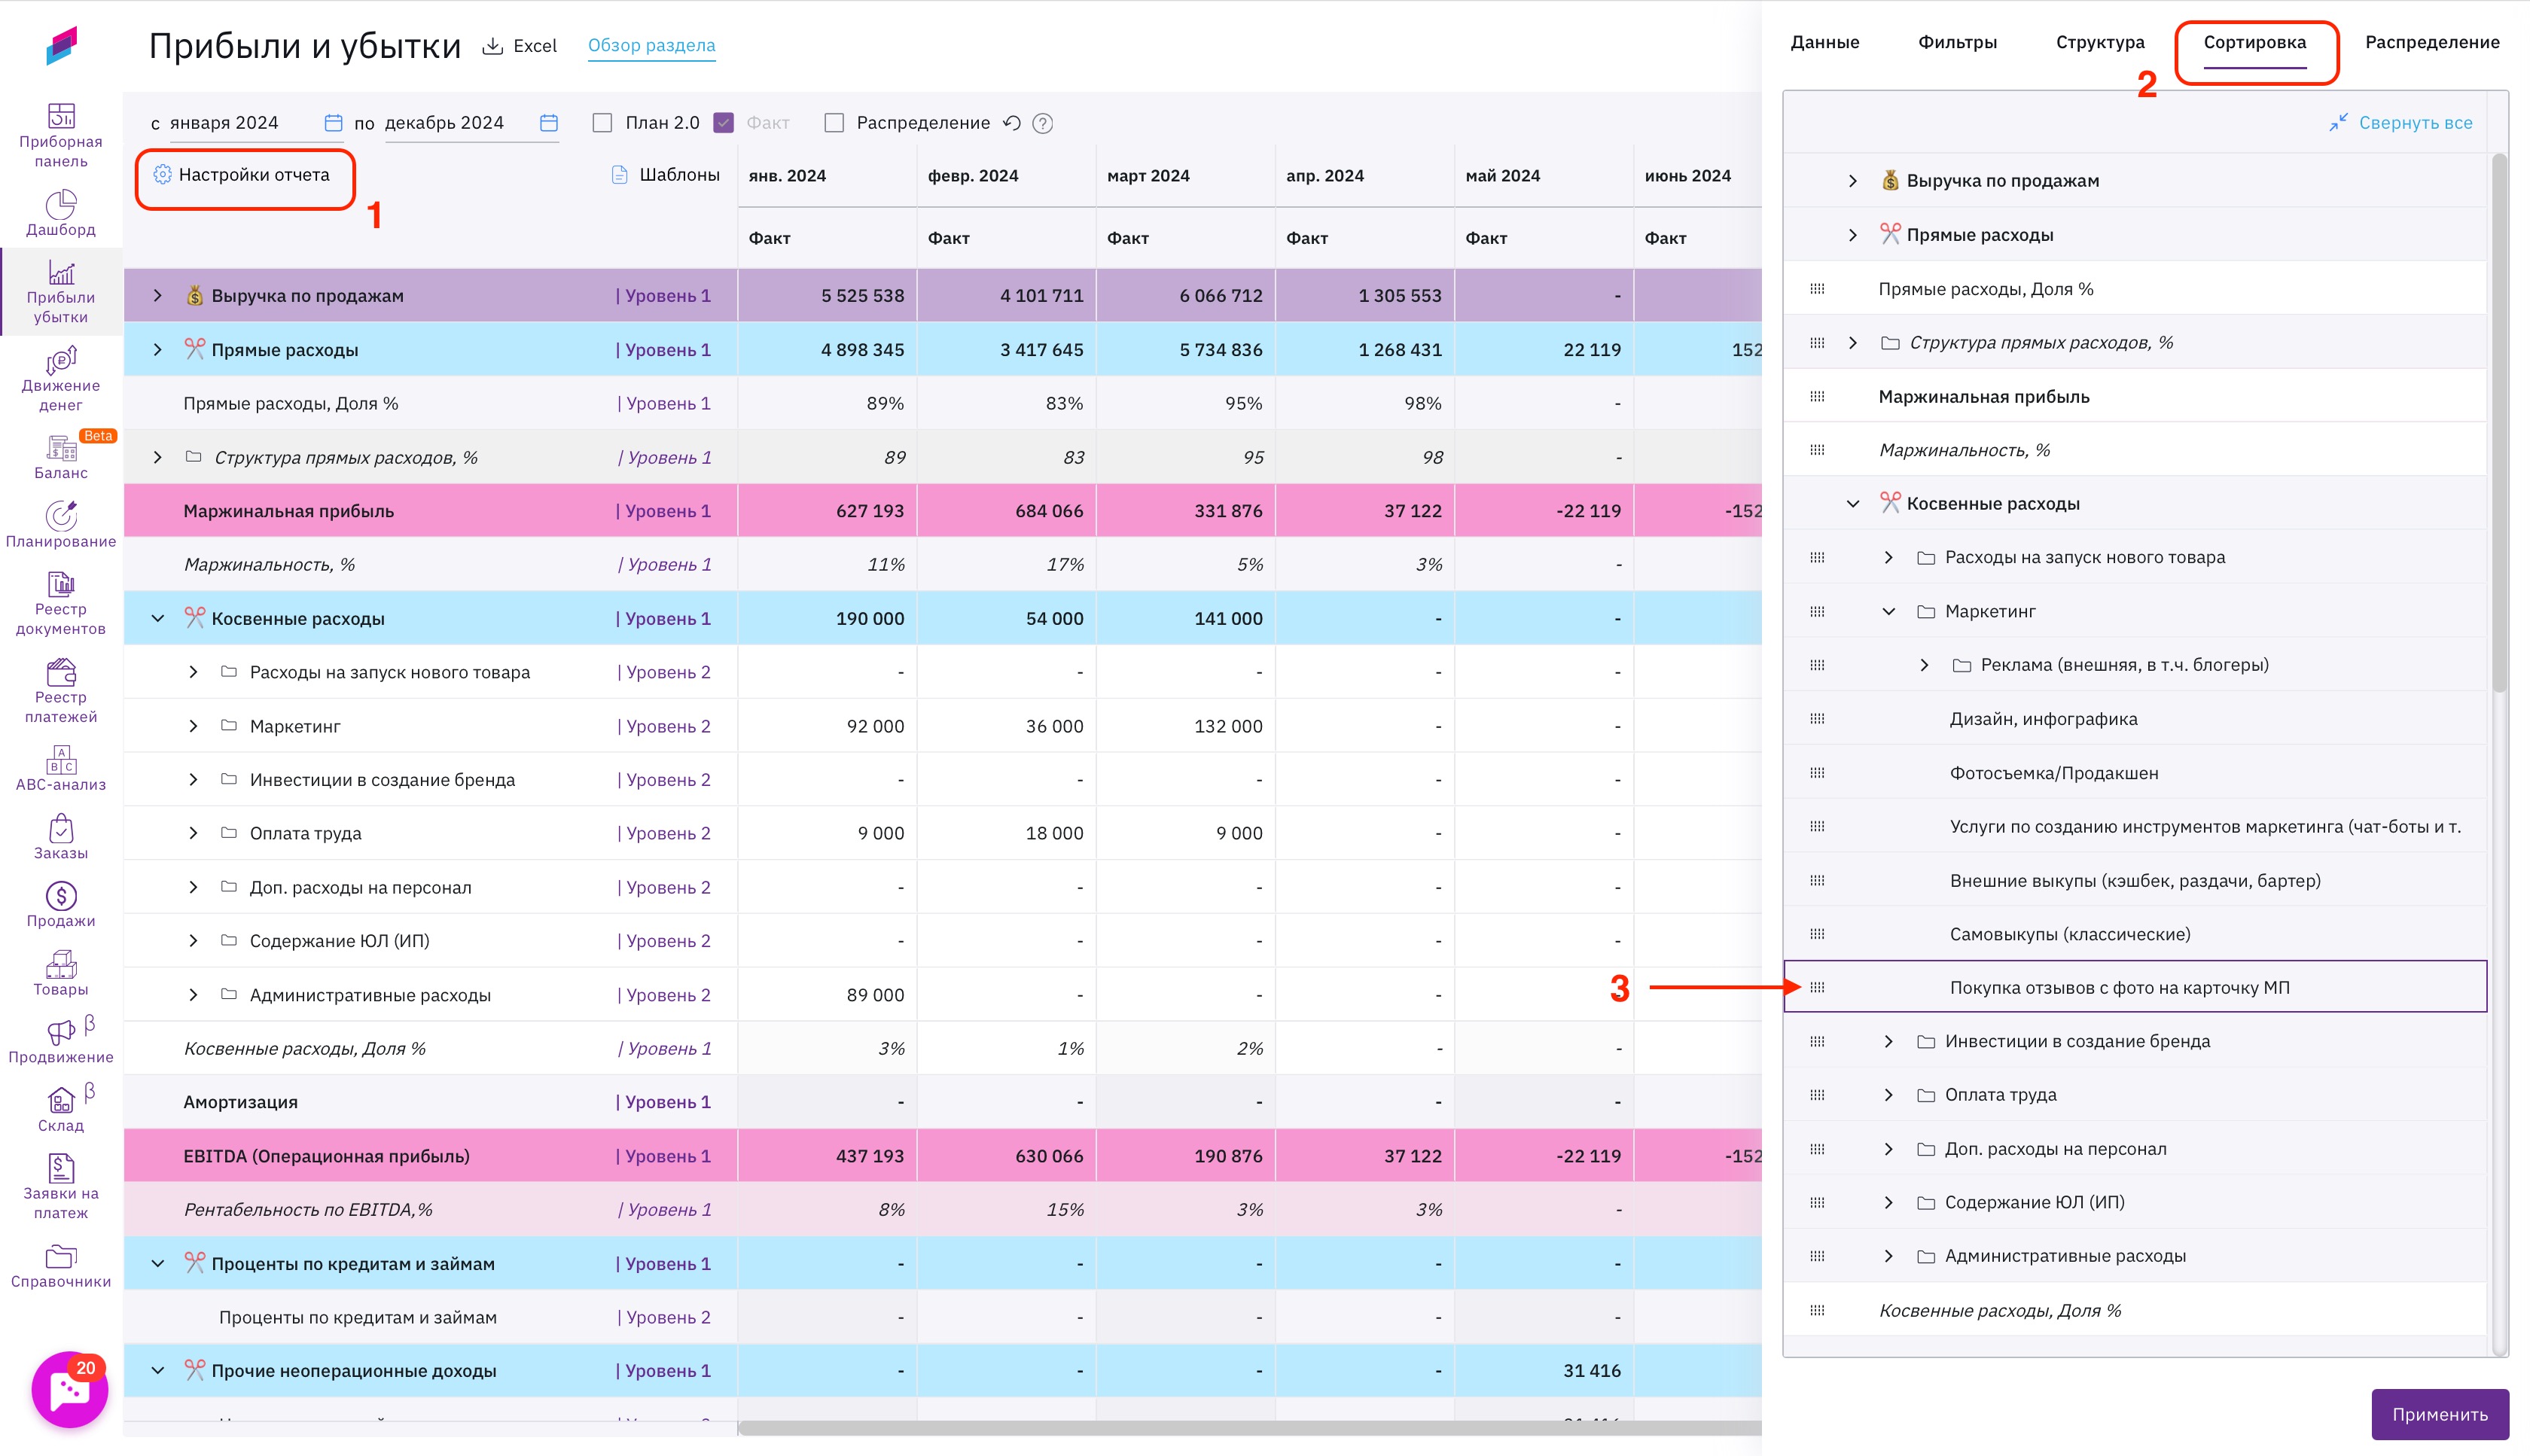Toggle the Факт checkbox

(724, 123)
